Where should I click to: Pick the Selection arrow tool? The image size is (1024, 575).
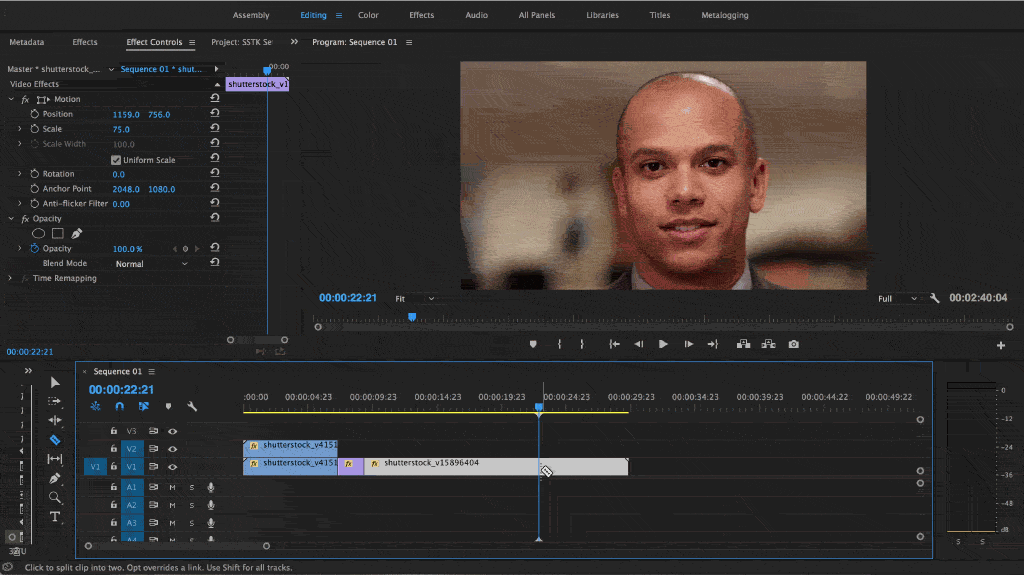[x=54, y=383]
